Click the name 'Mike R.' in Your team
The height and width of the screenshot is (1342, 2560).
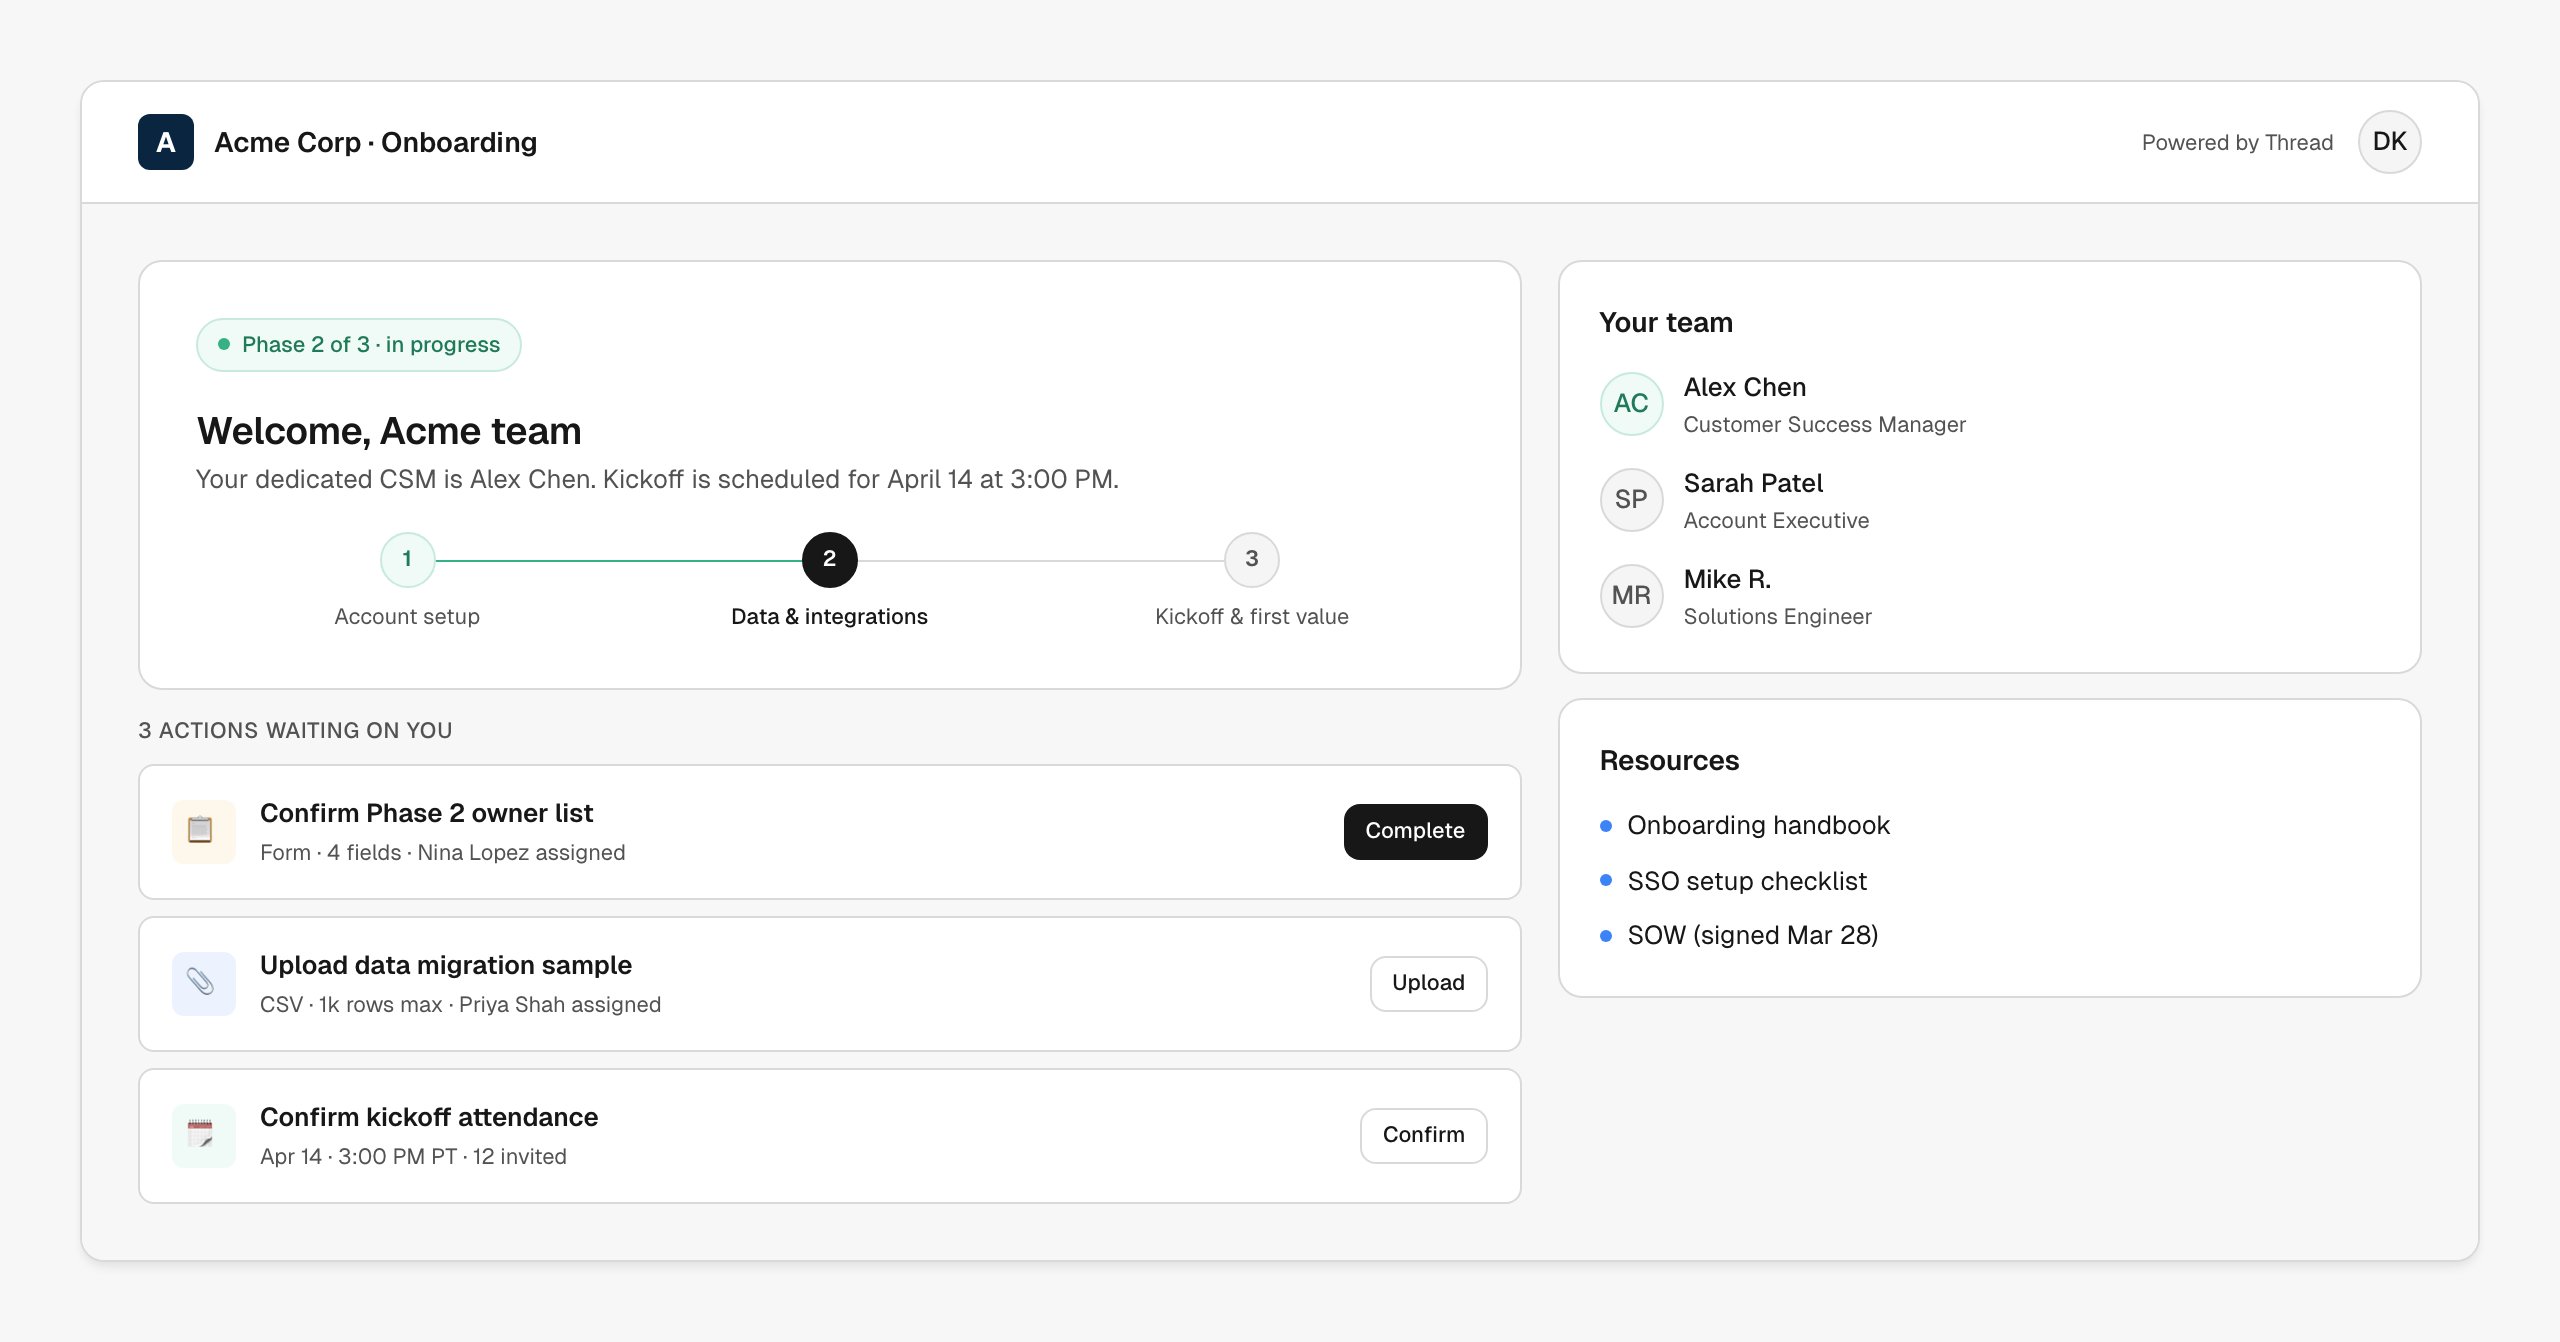(x=1727, y=579)
